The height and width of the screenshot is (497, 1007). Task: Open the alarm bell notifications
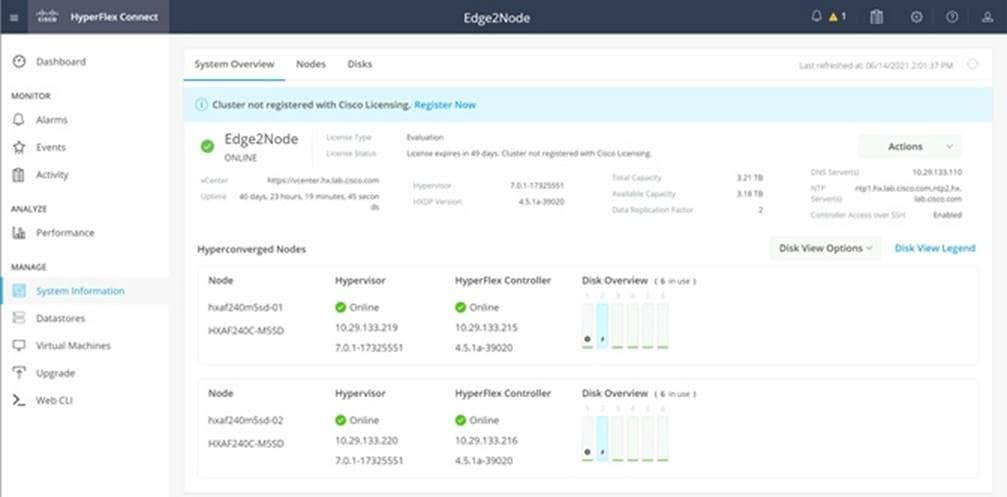click(816, 17)
